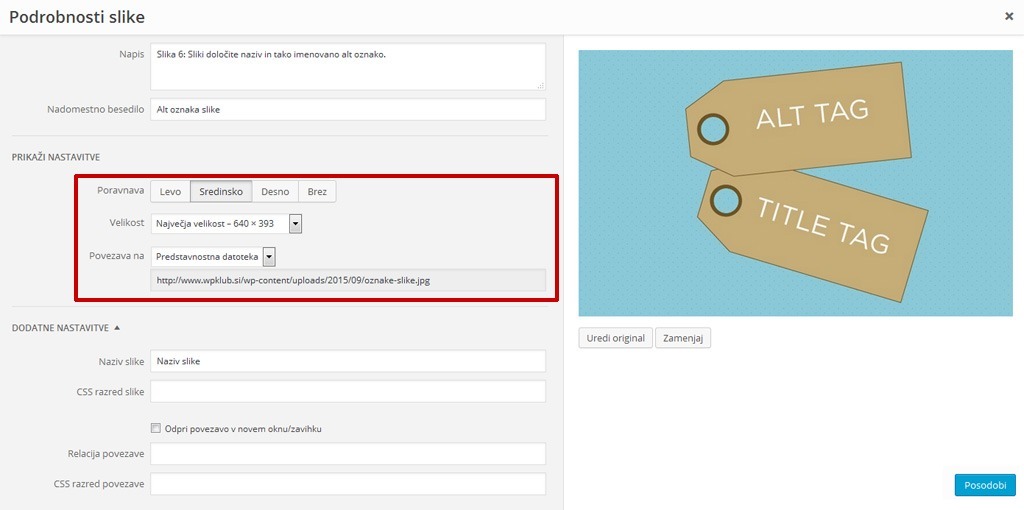Click the Relacija povezave field
This screenshot has width=1024, height=510.
347,454
